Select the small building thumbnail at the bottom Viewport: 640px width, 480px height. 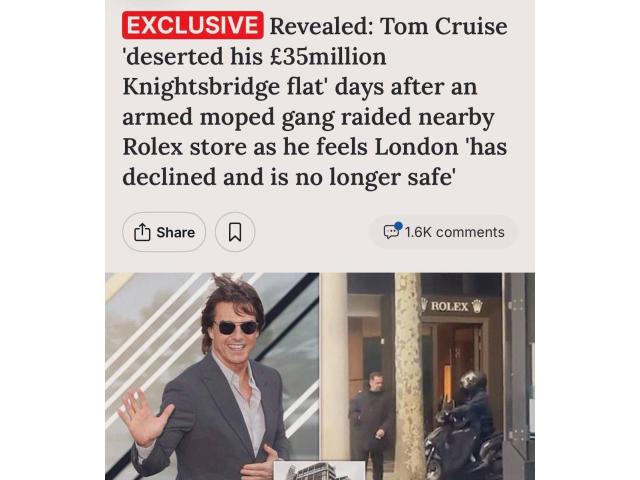pyautogui.click(x=319, y=471)
